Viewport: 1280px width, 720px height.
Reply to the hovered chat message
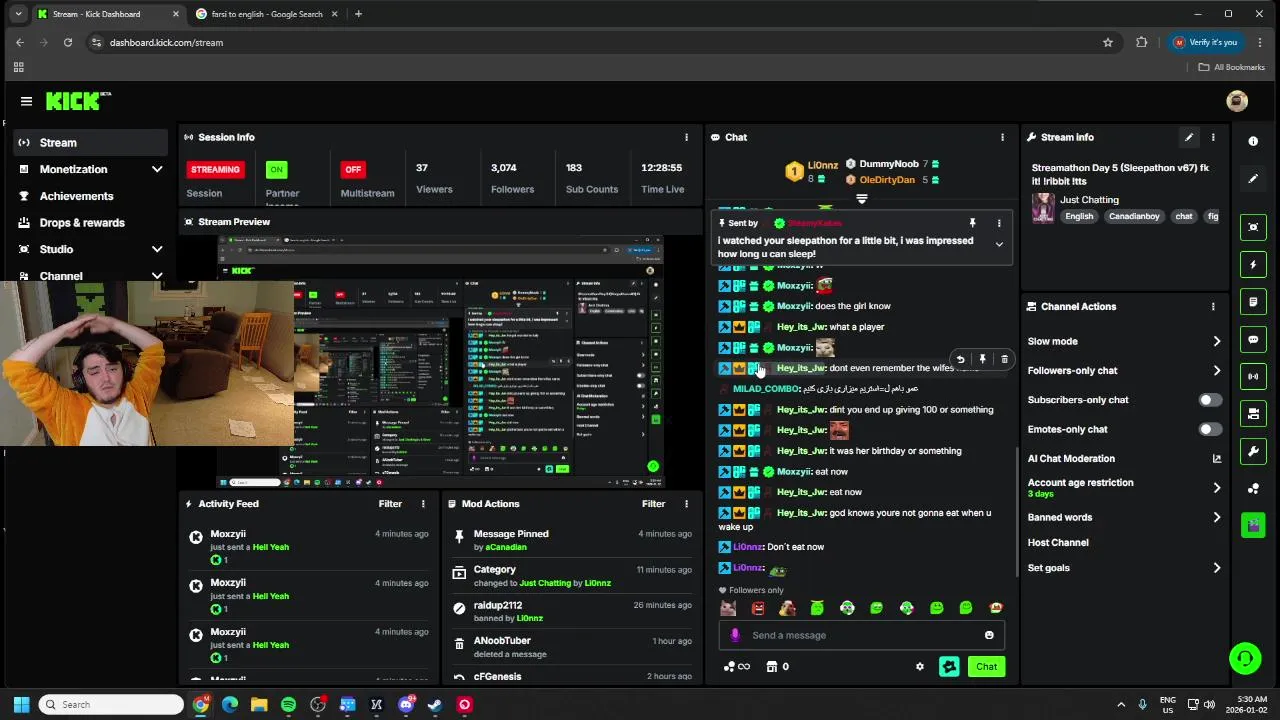[x=960, y=359]
